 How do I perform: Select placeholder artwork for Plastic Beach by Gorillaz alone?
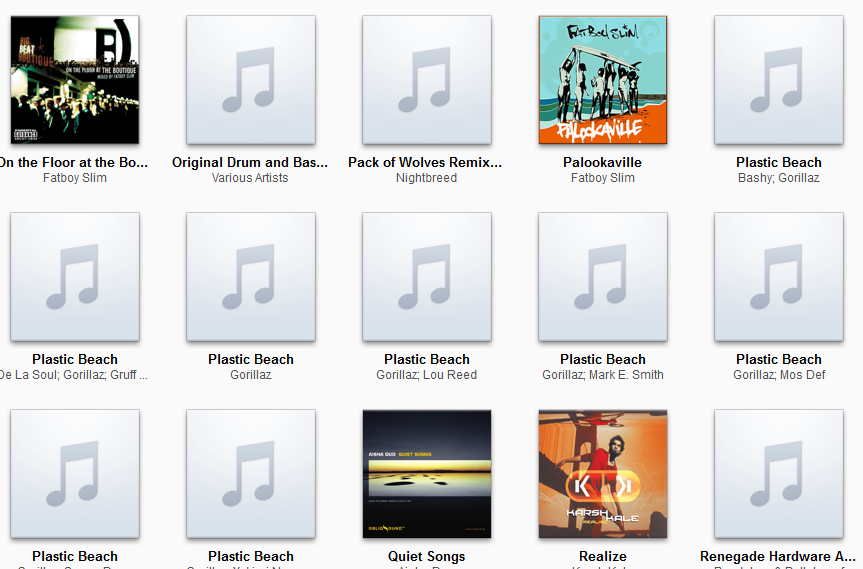coord(251,277)
